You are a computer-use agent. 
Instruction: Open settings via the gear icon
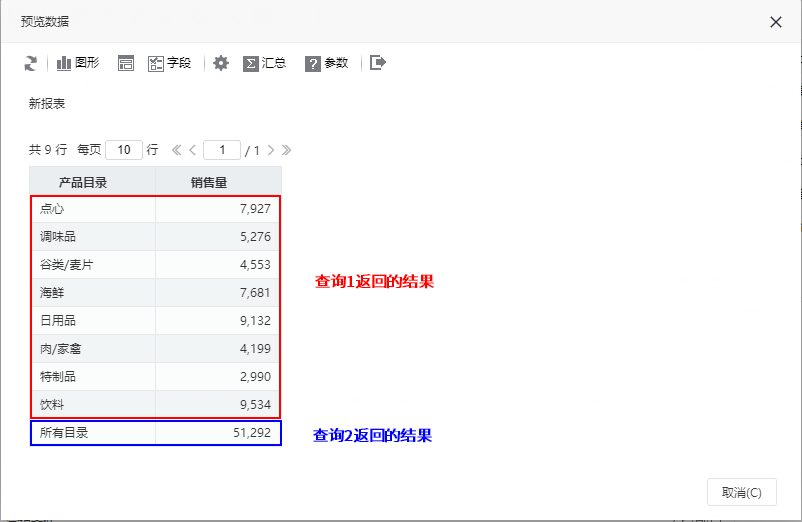coord(221,63)
